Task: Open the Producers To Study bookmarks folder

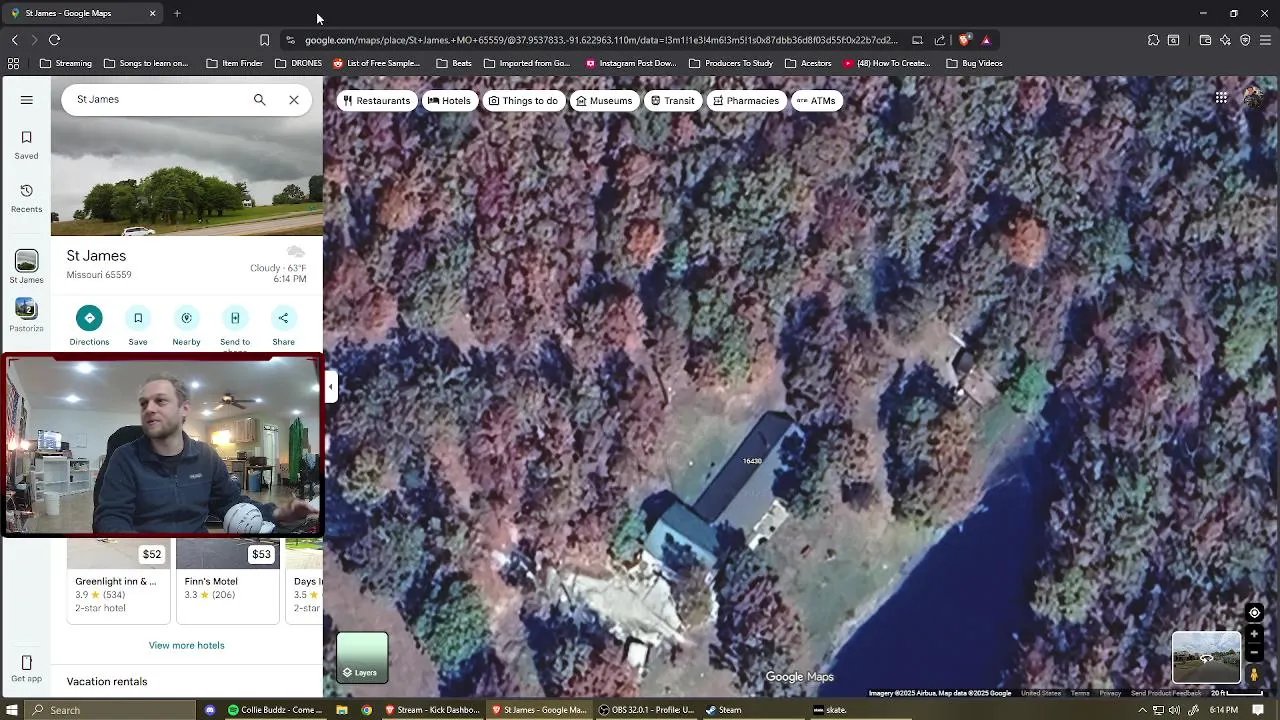Action: coord(731,63)
